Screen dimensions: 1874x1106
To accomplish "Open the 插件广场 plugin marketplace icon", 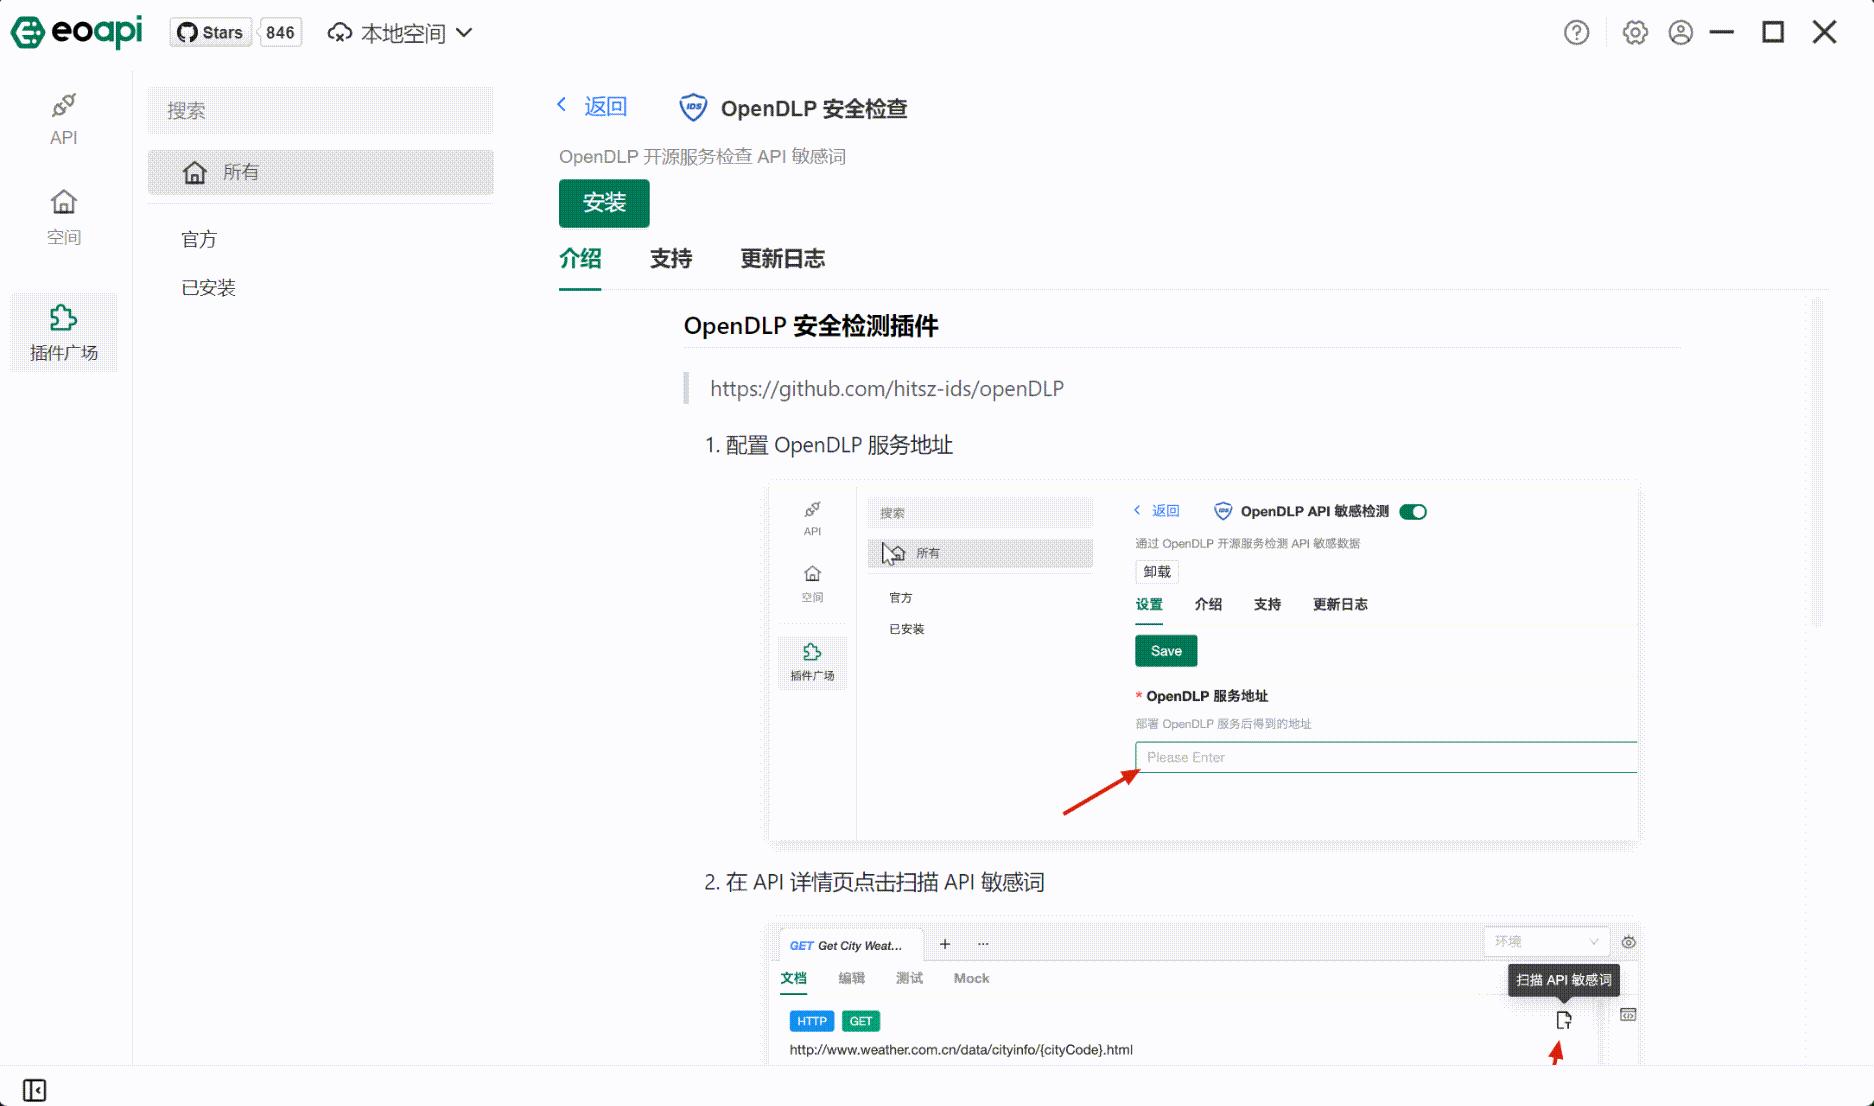I will pos(63,332).
